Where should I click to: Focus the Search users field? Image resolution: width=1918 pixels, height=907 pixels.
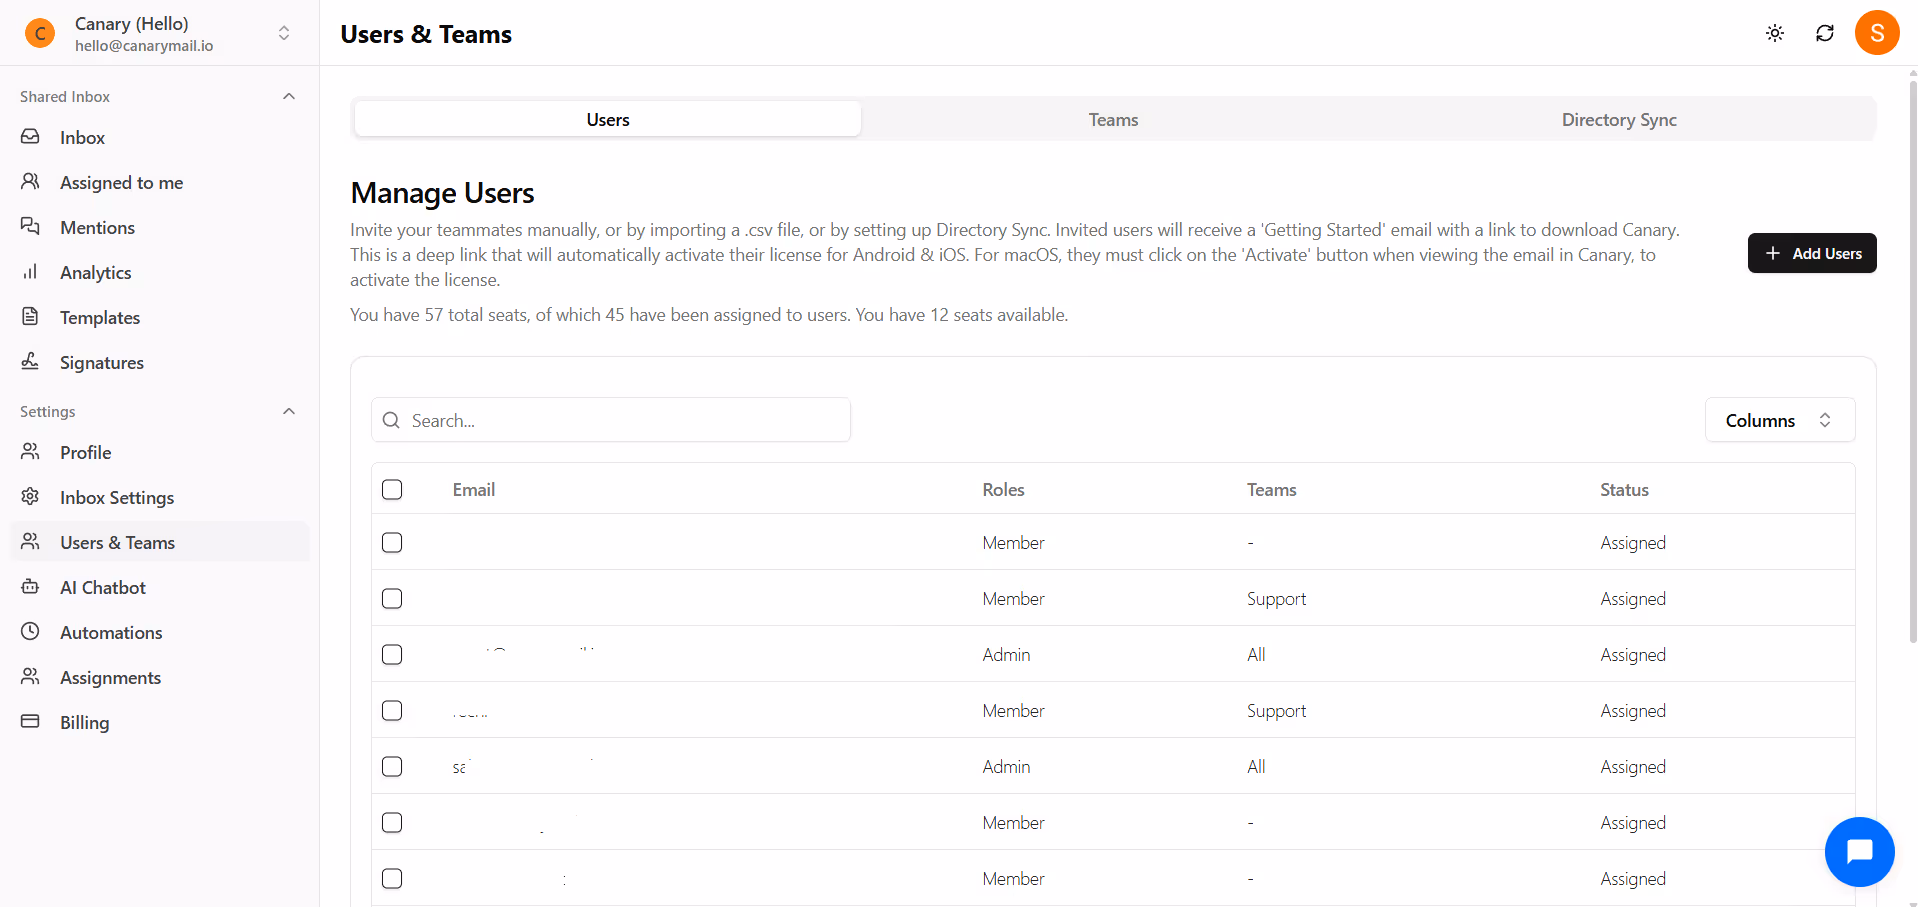point(611,420)
